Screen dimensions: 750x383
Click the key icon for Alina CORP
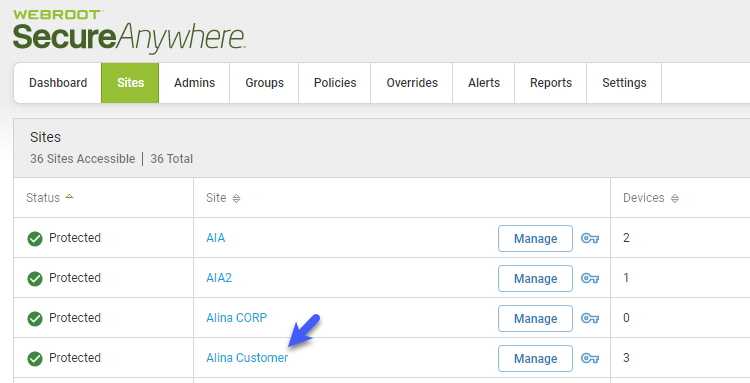tap(590, 318)
